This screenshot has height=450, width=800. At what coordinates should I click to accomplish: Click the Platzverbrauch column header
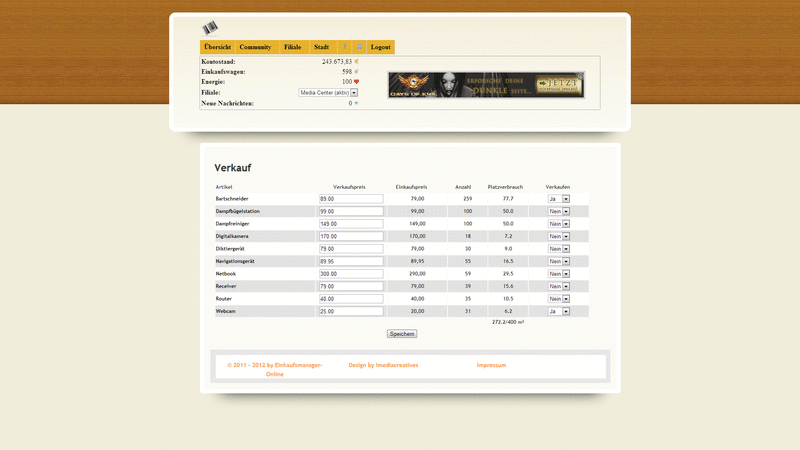click(505, 187)
